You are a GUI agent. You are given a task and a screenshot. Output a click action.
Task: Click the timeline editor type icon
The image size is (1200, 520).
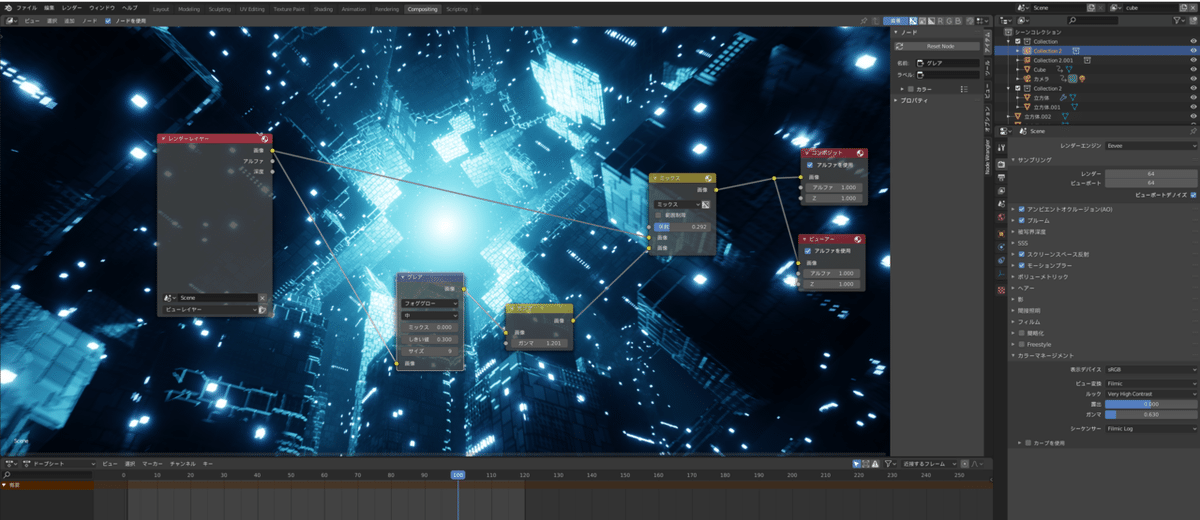tap(10, 464)
